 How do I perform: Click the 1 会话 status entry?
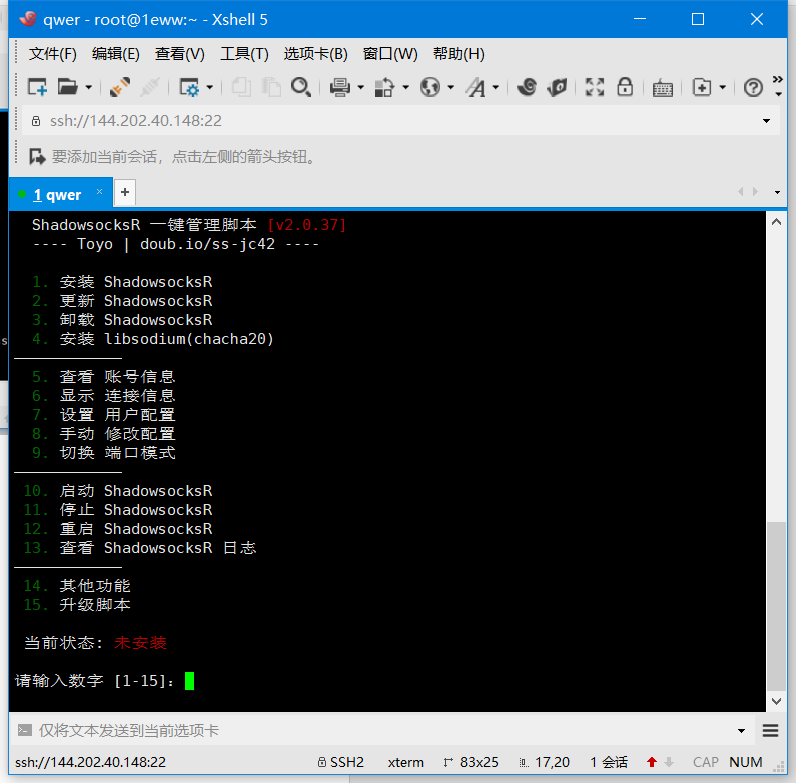coord(609,762)
